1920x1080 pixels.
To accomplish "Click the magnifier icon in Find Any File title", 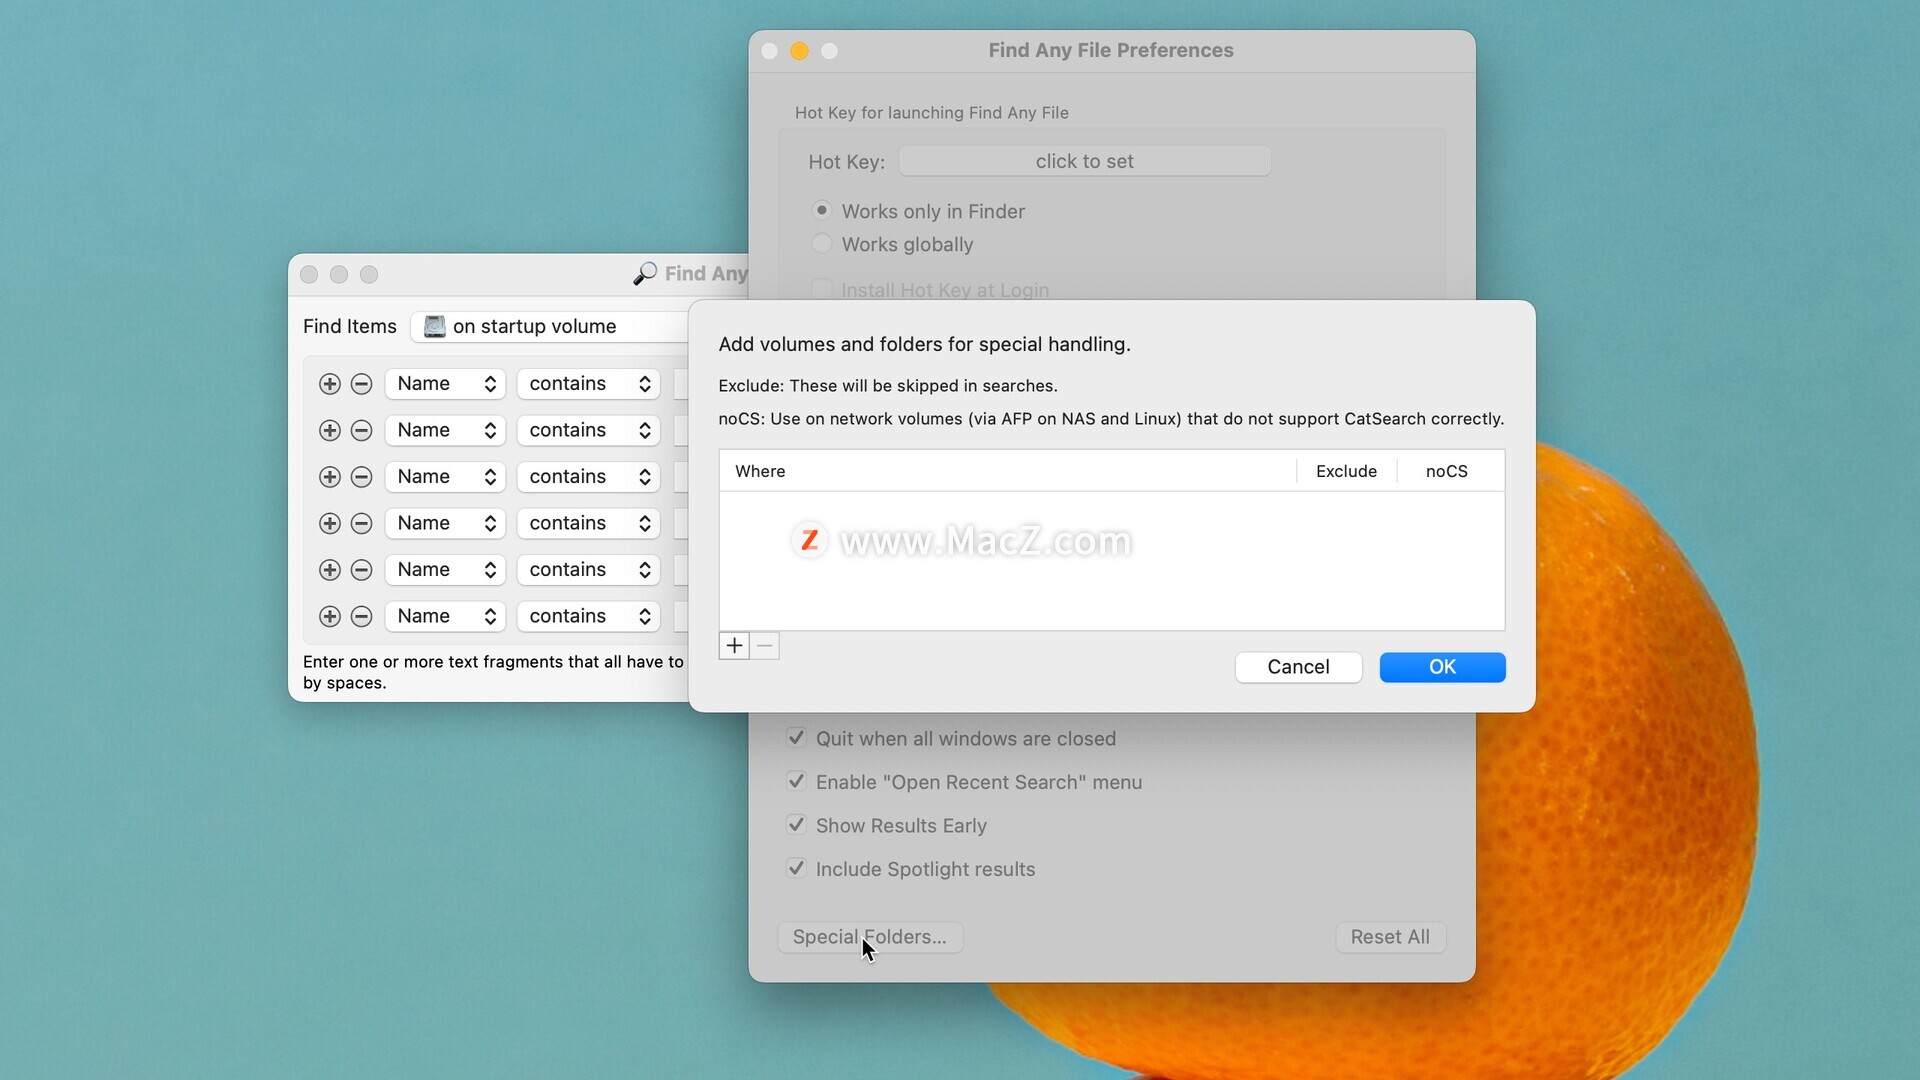I will pos(645,274).
